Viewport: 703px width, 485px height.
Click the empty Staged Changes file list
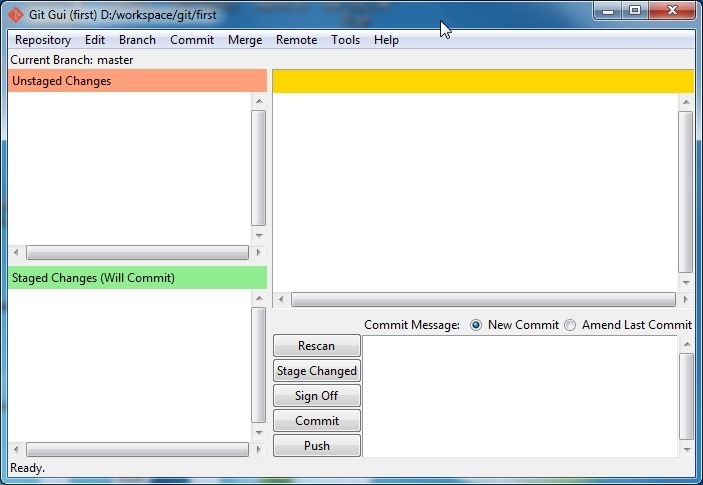pyautogui.click(x=130, y=365)
